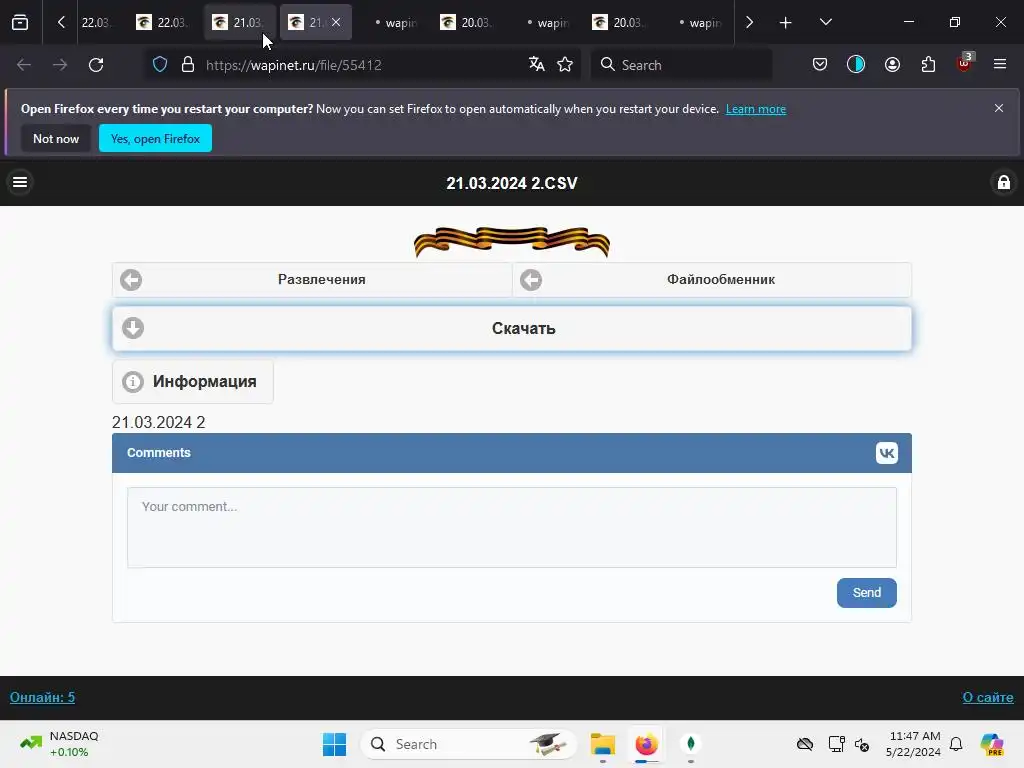Viewport: 1024px width, 768px height.
Task: Open the О сайте link
Action: click(987, 697)
